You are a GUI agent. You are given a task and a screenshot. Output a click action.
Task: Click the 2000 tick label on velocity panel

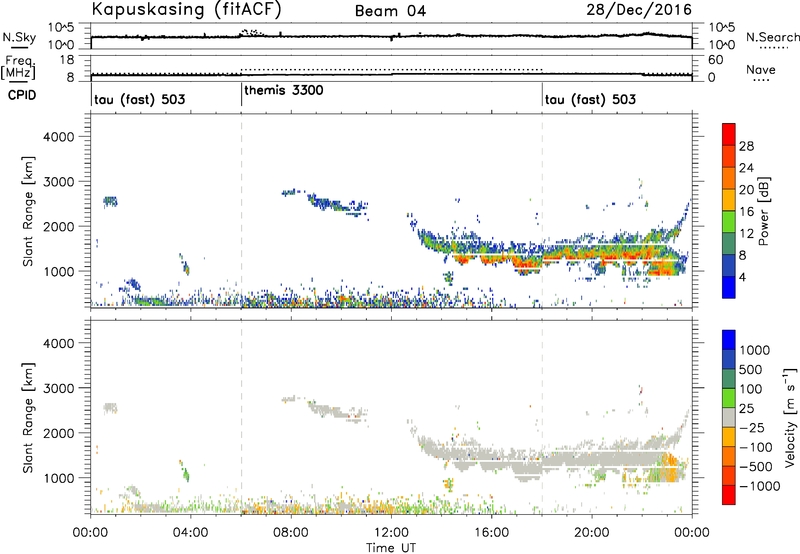(x=58, y=433)
